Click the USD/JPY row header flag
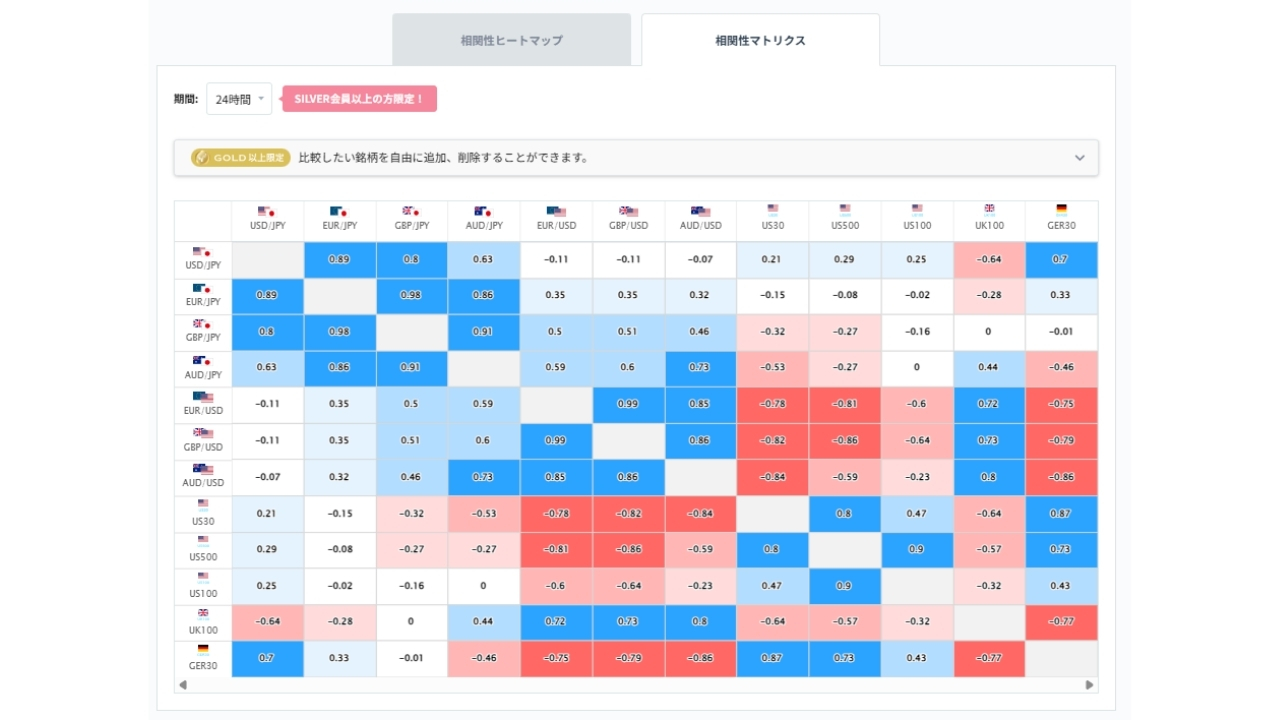This screenshot has width=1280, height=720. 202,252
